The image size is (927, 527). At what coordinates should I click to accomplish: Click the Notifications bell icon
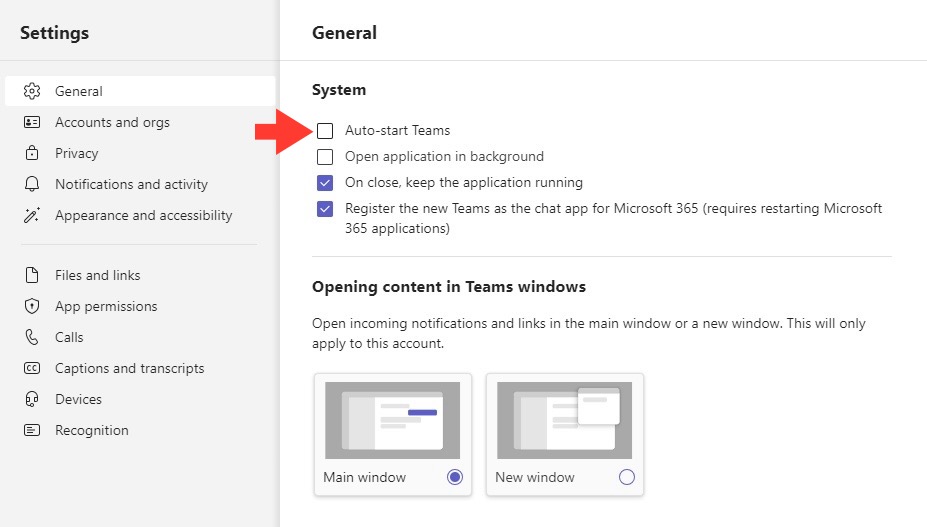click(x=32, y=184)
